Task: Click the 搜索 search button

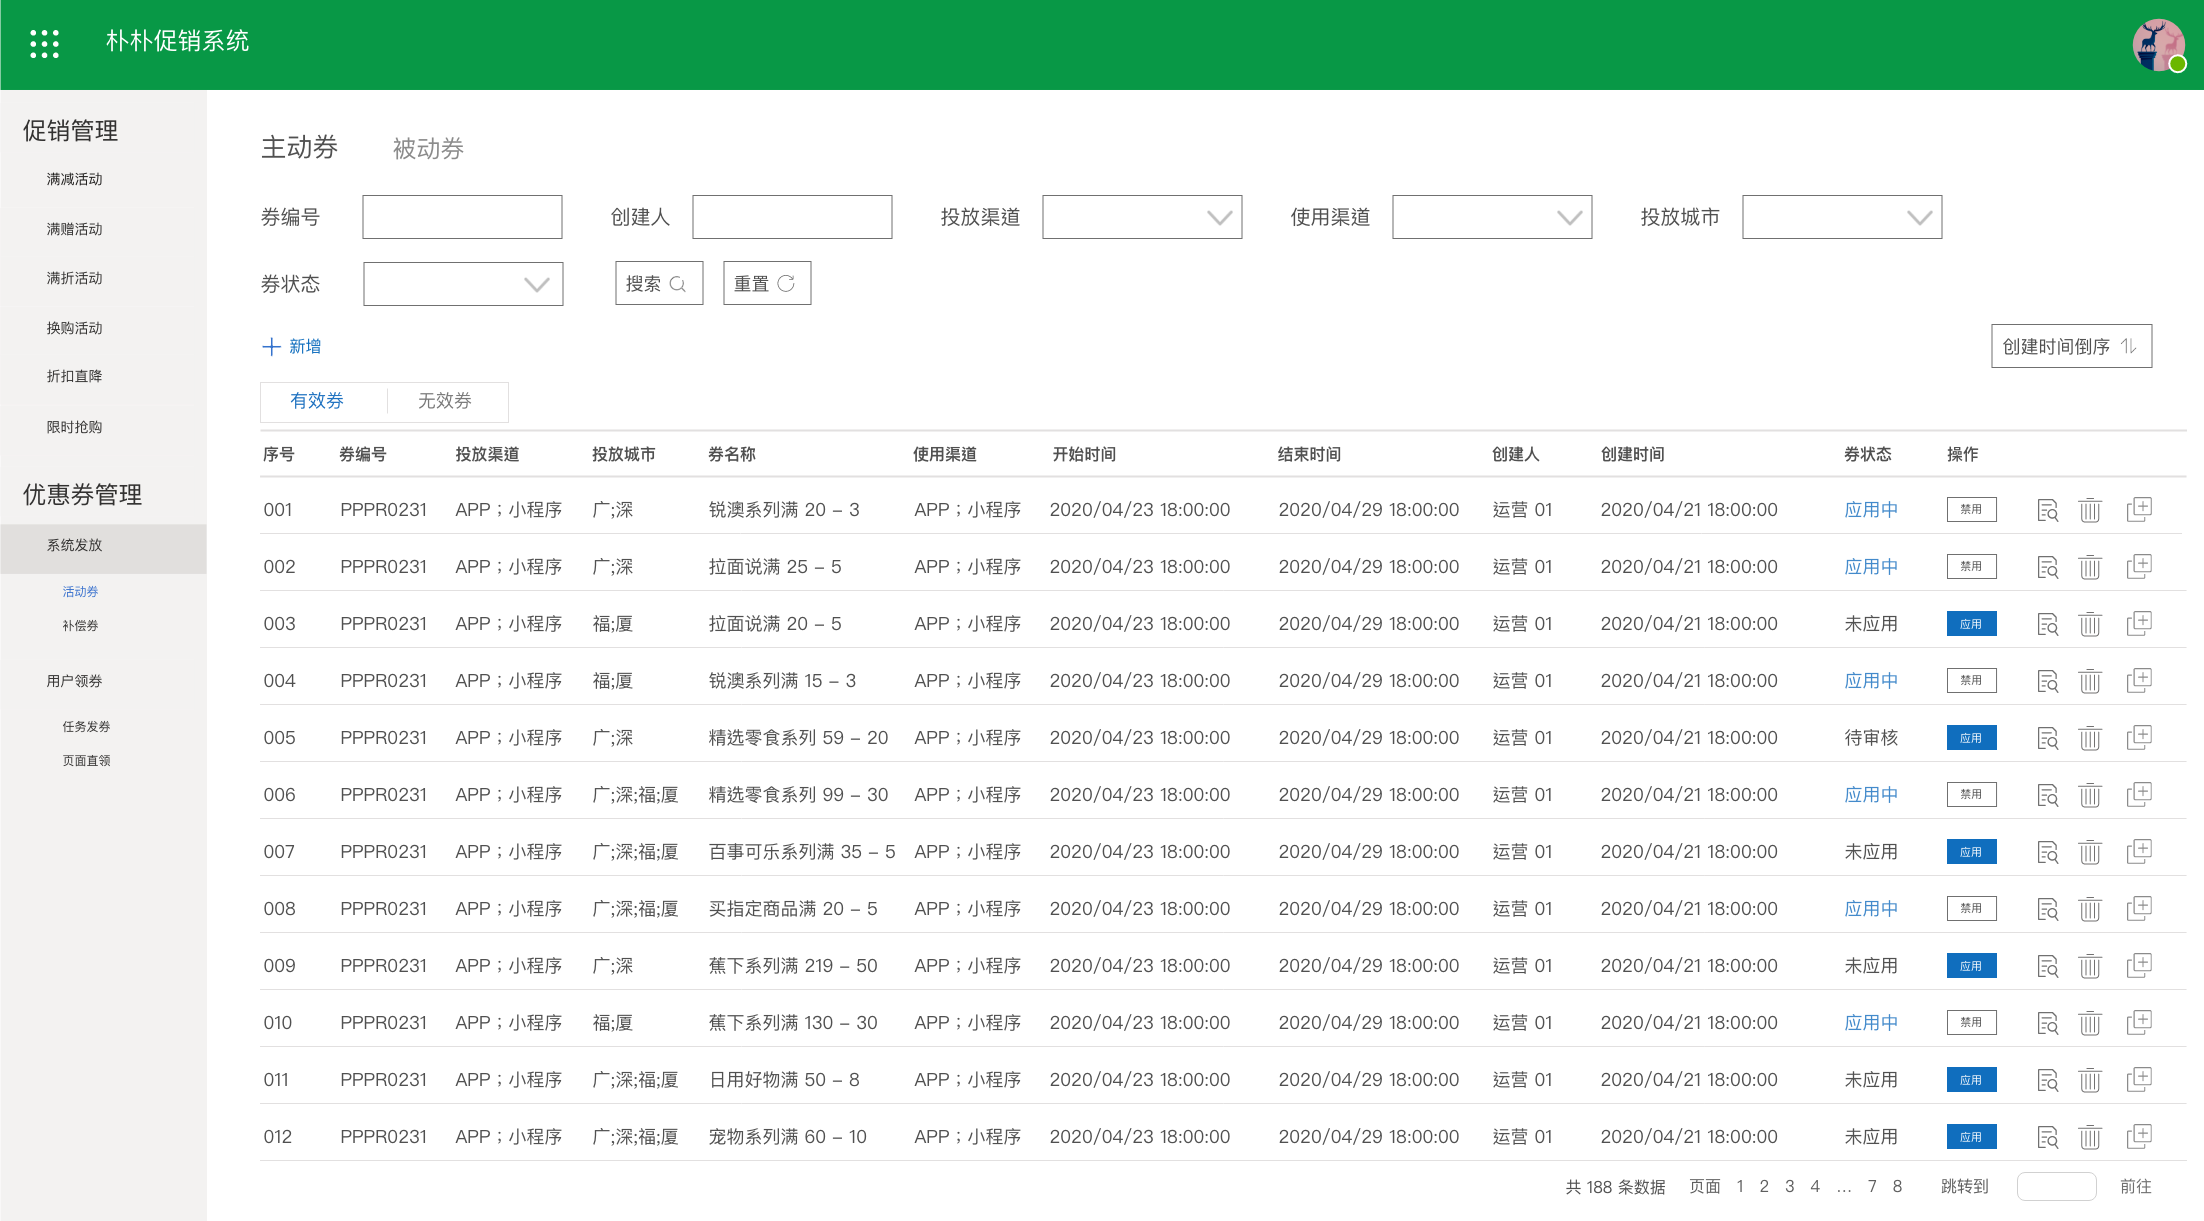Action: pos(658,284)
